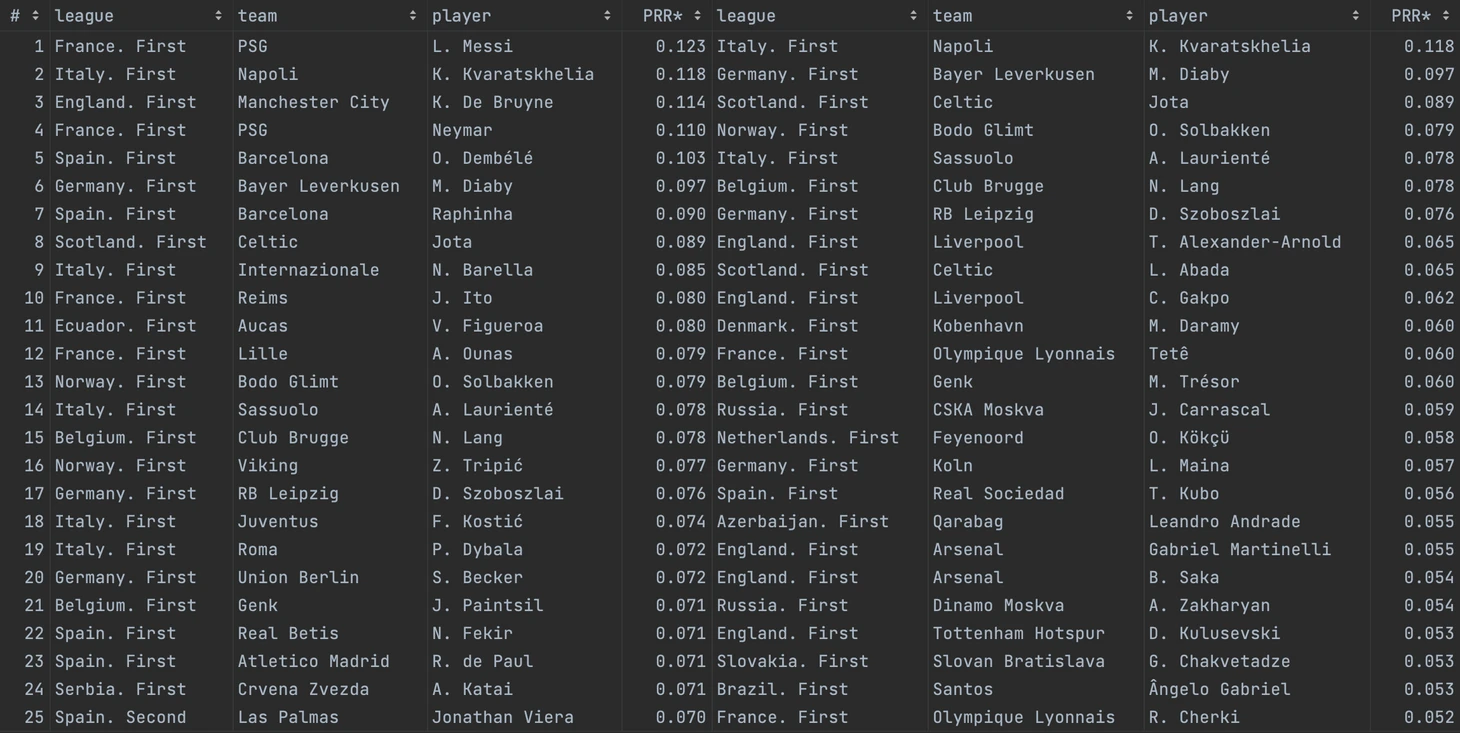Click sort arrows of the second team column

[x=1129, y=16]
